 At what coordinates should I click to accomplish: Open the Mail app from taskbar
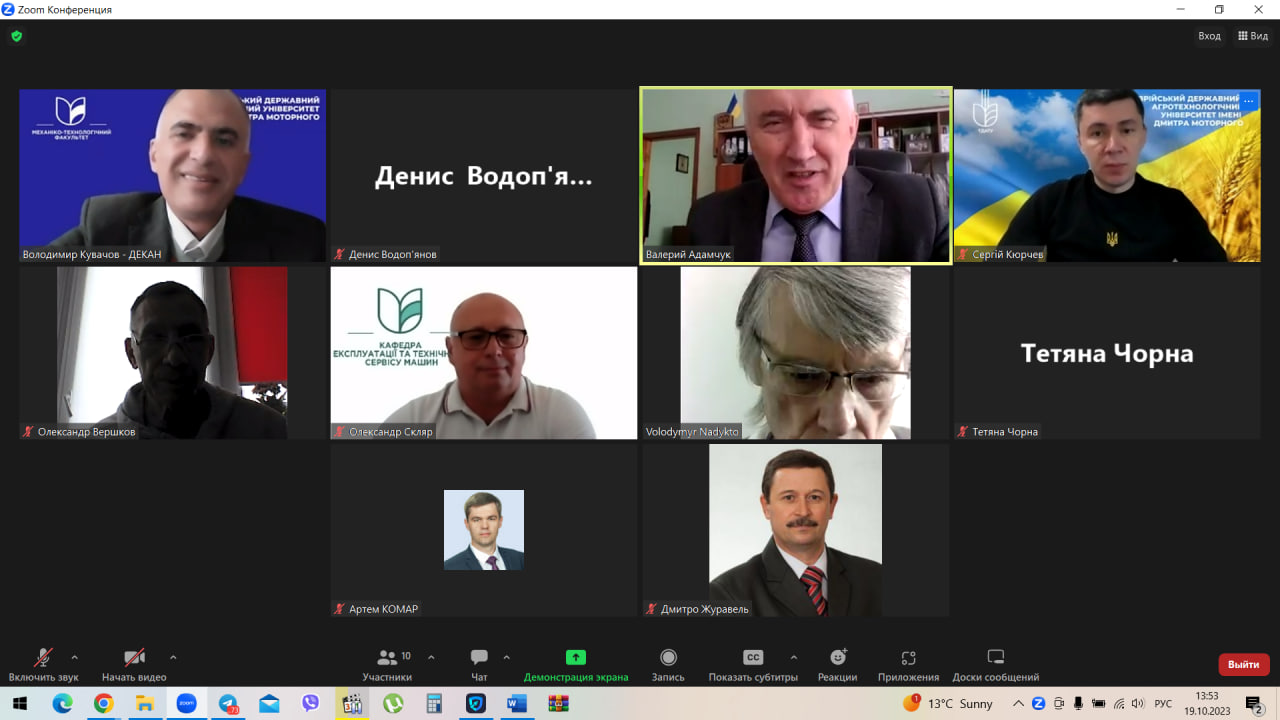[269, 703]
